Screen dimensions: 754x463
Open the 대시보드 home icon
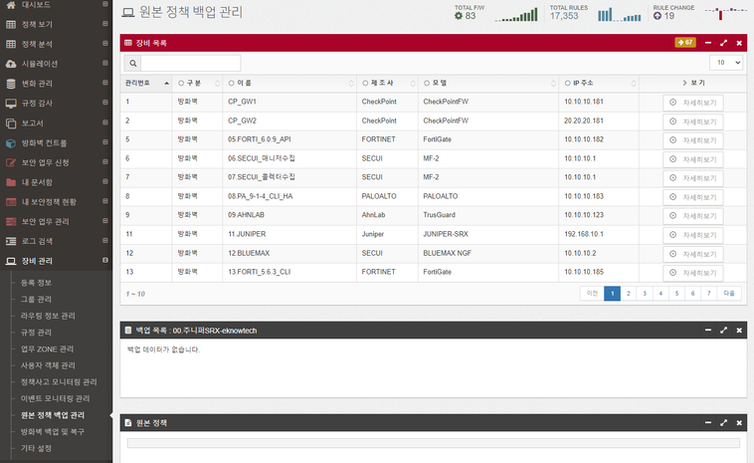coord(11,4)
